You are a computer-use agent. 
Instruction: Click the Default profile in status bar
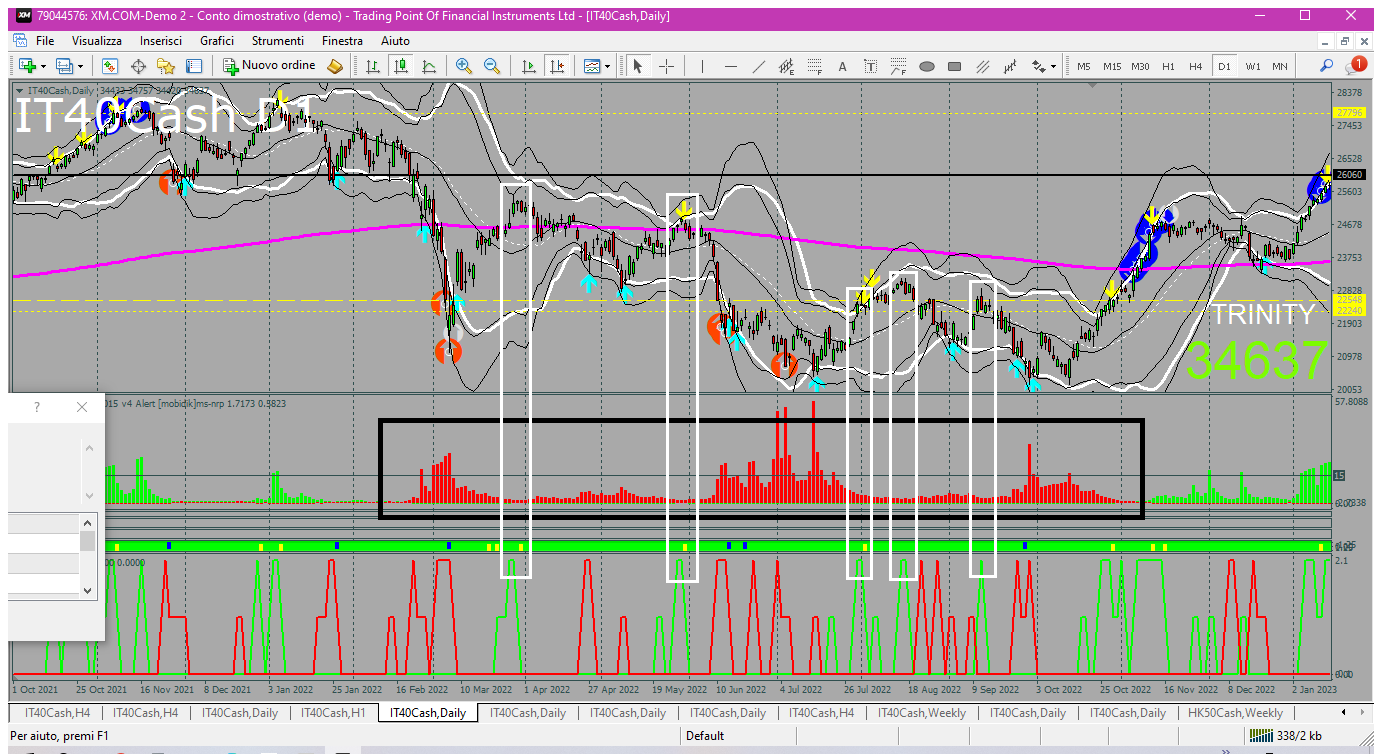(705, 736)
